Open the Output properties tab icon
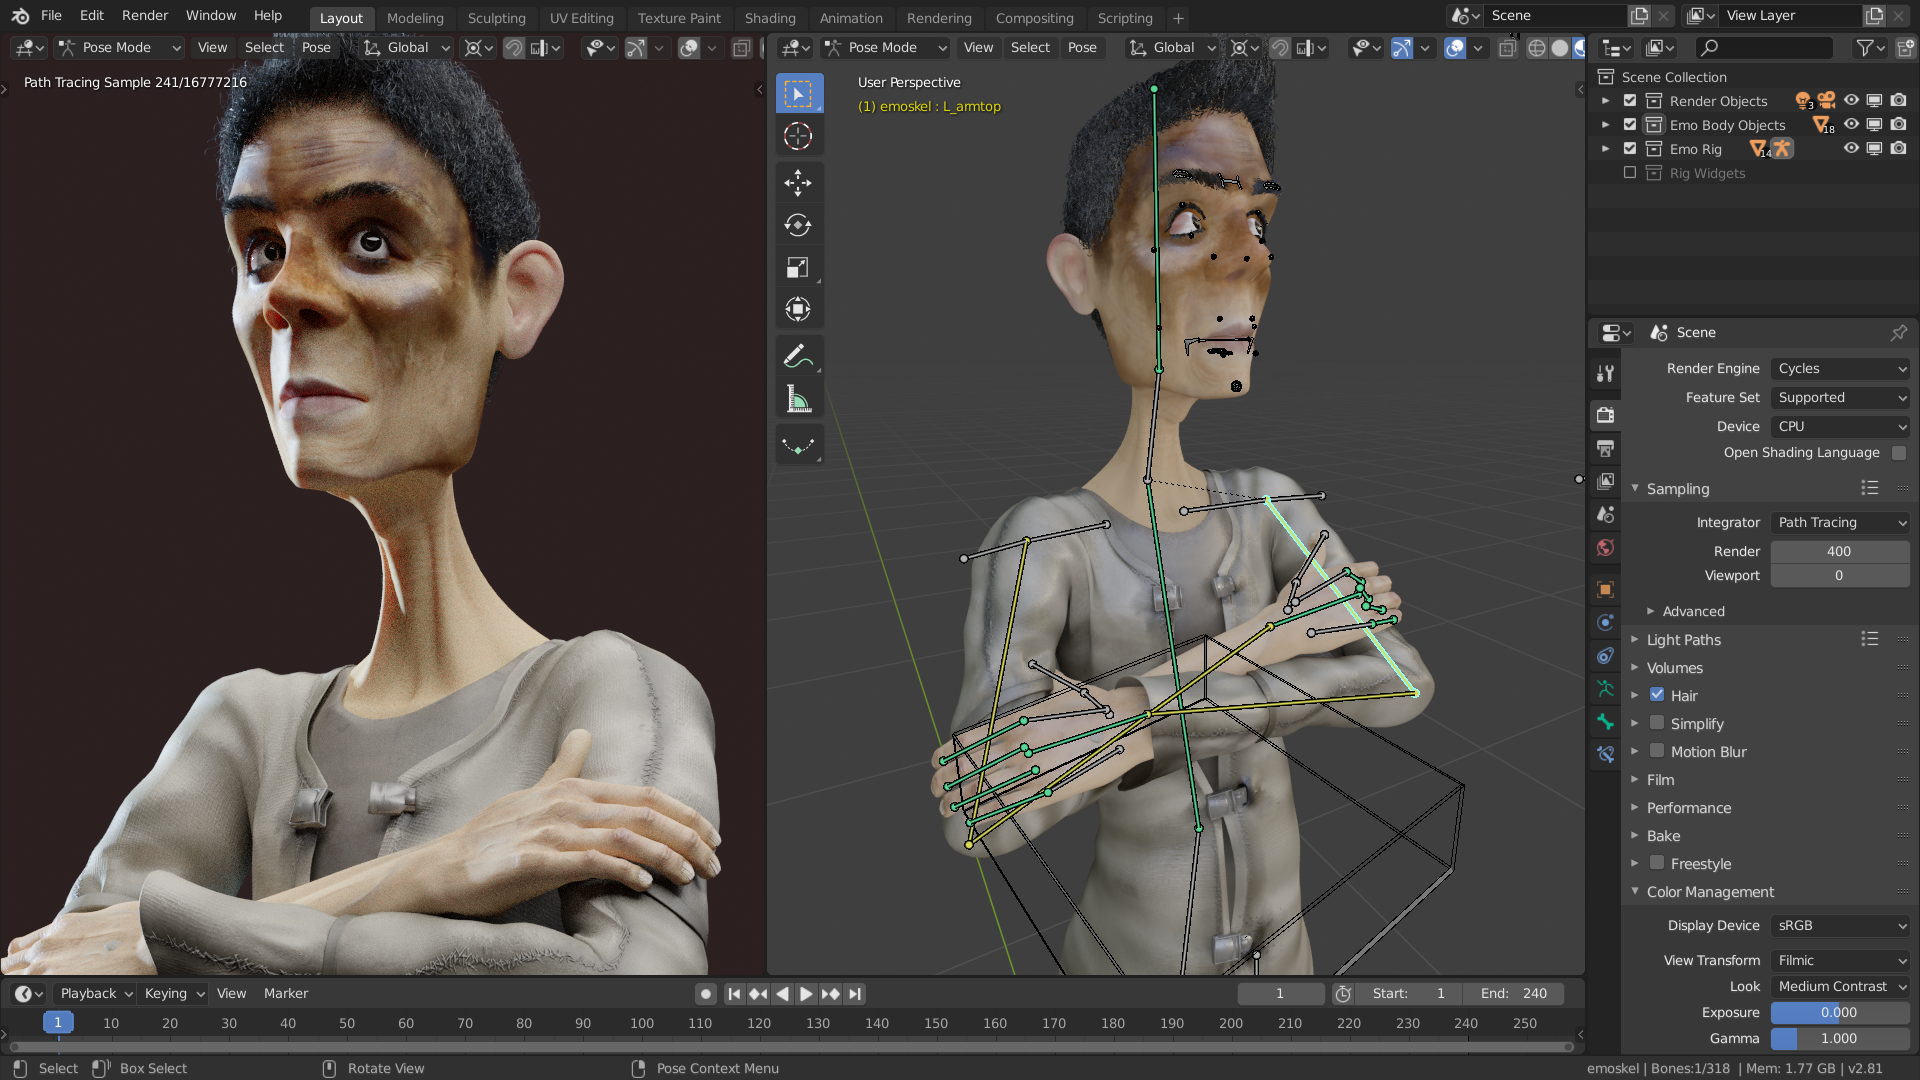Image resolution: width=1920 pixels, height=1080 pixels. pyautogui.click(x=1605, y=448)
